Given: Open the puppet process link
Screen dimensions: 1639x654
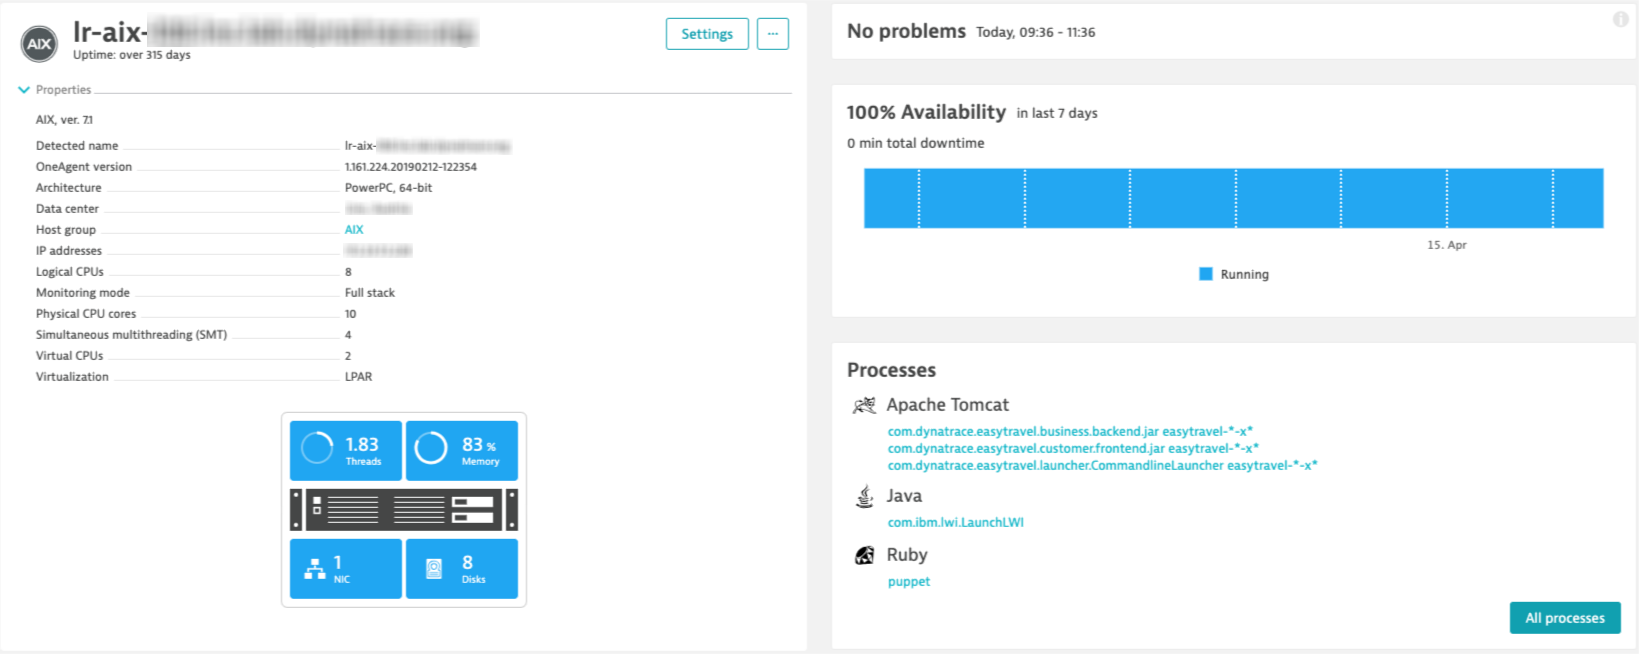Looking at the screenshot, I should (x=909, y=582).
